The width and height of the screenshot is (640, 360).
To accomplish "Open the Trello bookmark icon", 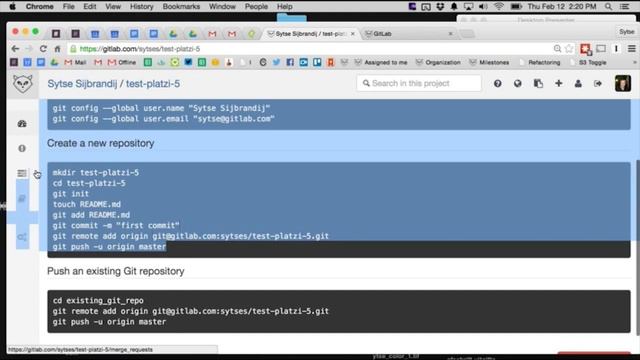I will [317, 62].
